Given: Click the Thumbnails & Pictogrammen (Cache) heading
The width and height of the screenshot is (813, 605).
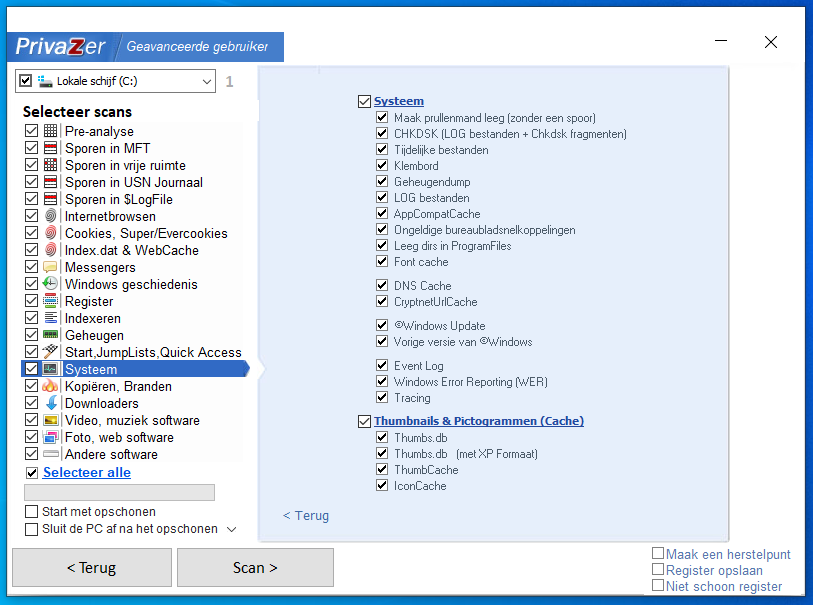Looking at the screenshot, I should click(x=479, y=421).
